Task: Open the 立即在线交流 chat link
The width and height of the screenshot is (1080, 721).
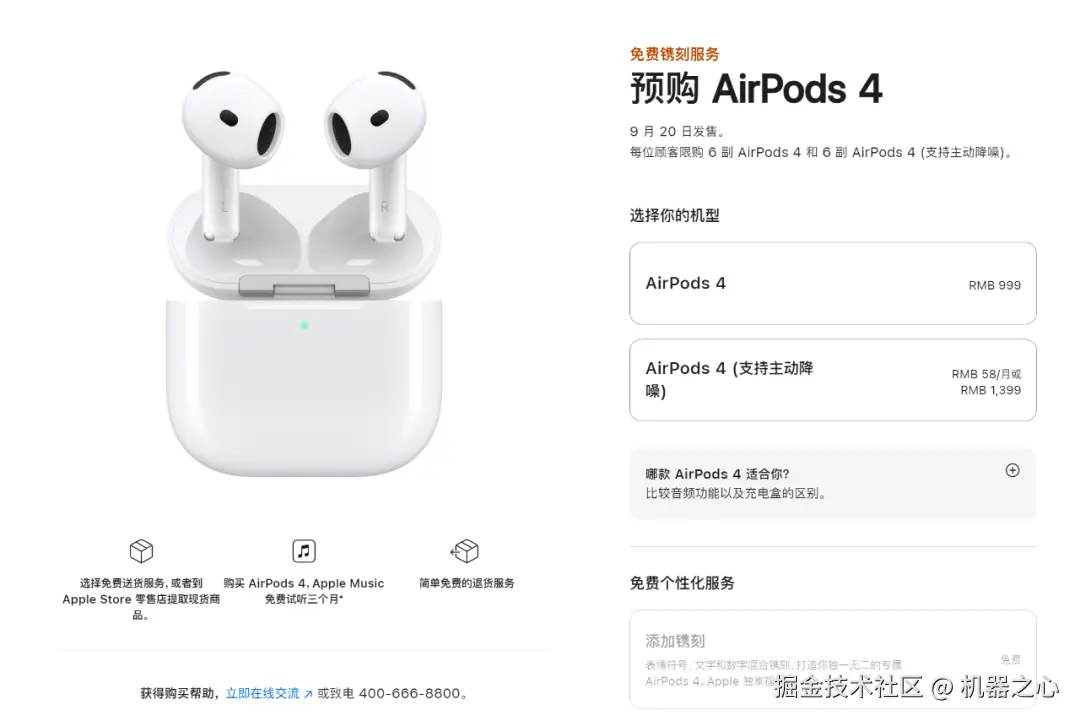Action: 262,693
